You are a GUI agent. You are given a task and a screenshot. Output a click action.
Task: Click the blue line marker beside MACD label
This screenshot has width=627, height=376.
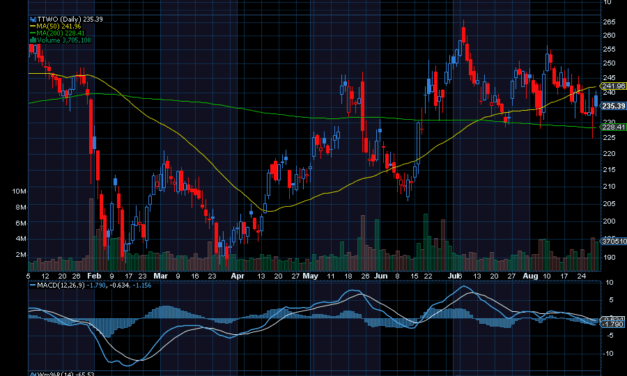point(33,286)
